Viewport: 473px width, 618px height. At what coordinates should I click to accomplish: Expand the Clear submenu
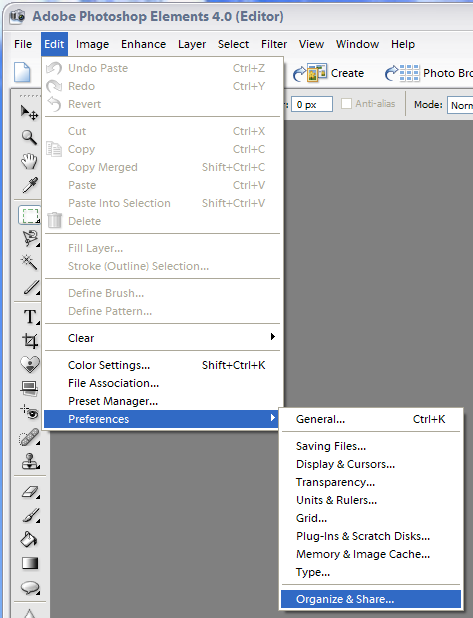pyautogui.click(x=162, y=338)
